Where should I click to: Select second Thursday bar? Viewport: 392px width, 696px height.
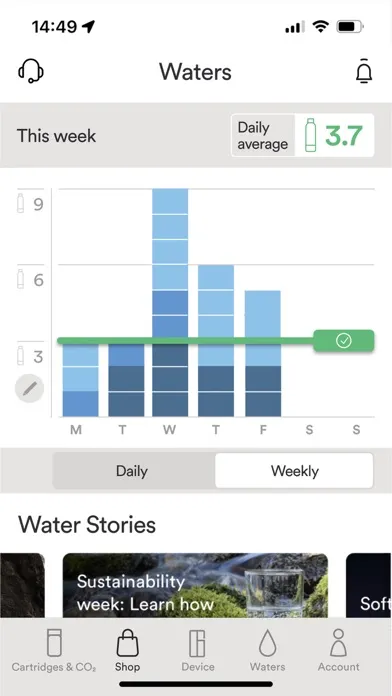[x=216, y=341]
